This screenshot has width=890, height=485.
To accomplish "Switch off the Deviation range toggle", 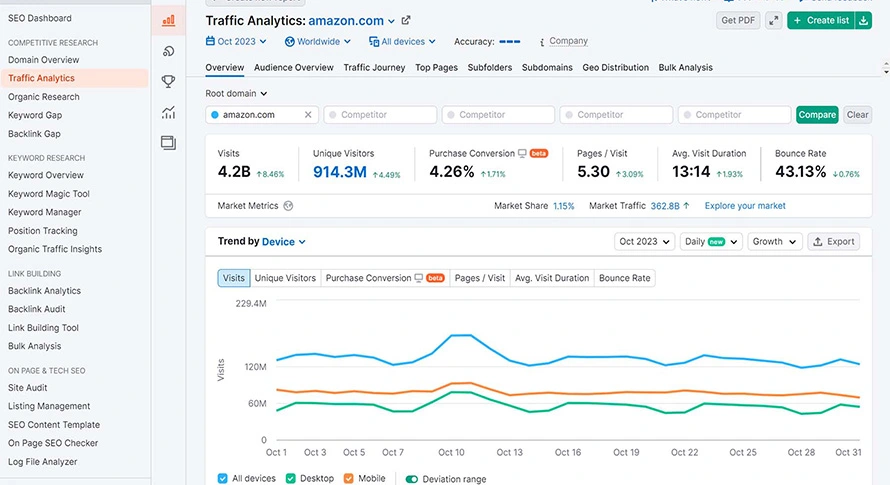I will coord(411,479).
